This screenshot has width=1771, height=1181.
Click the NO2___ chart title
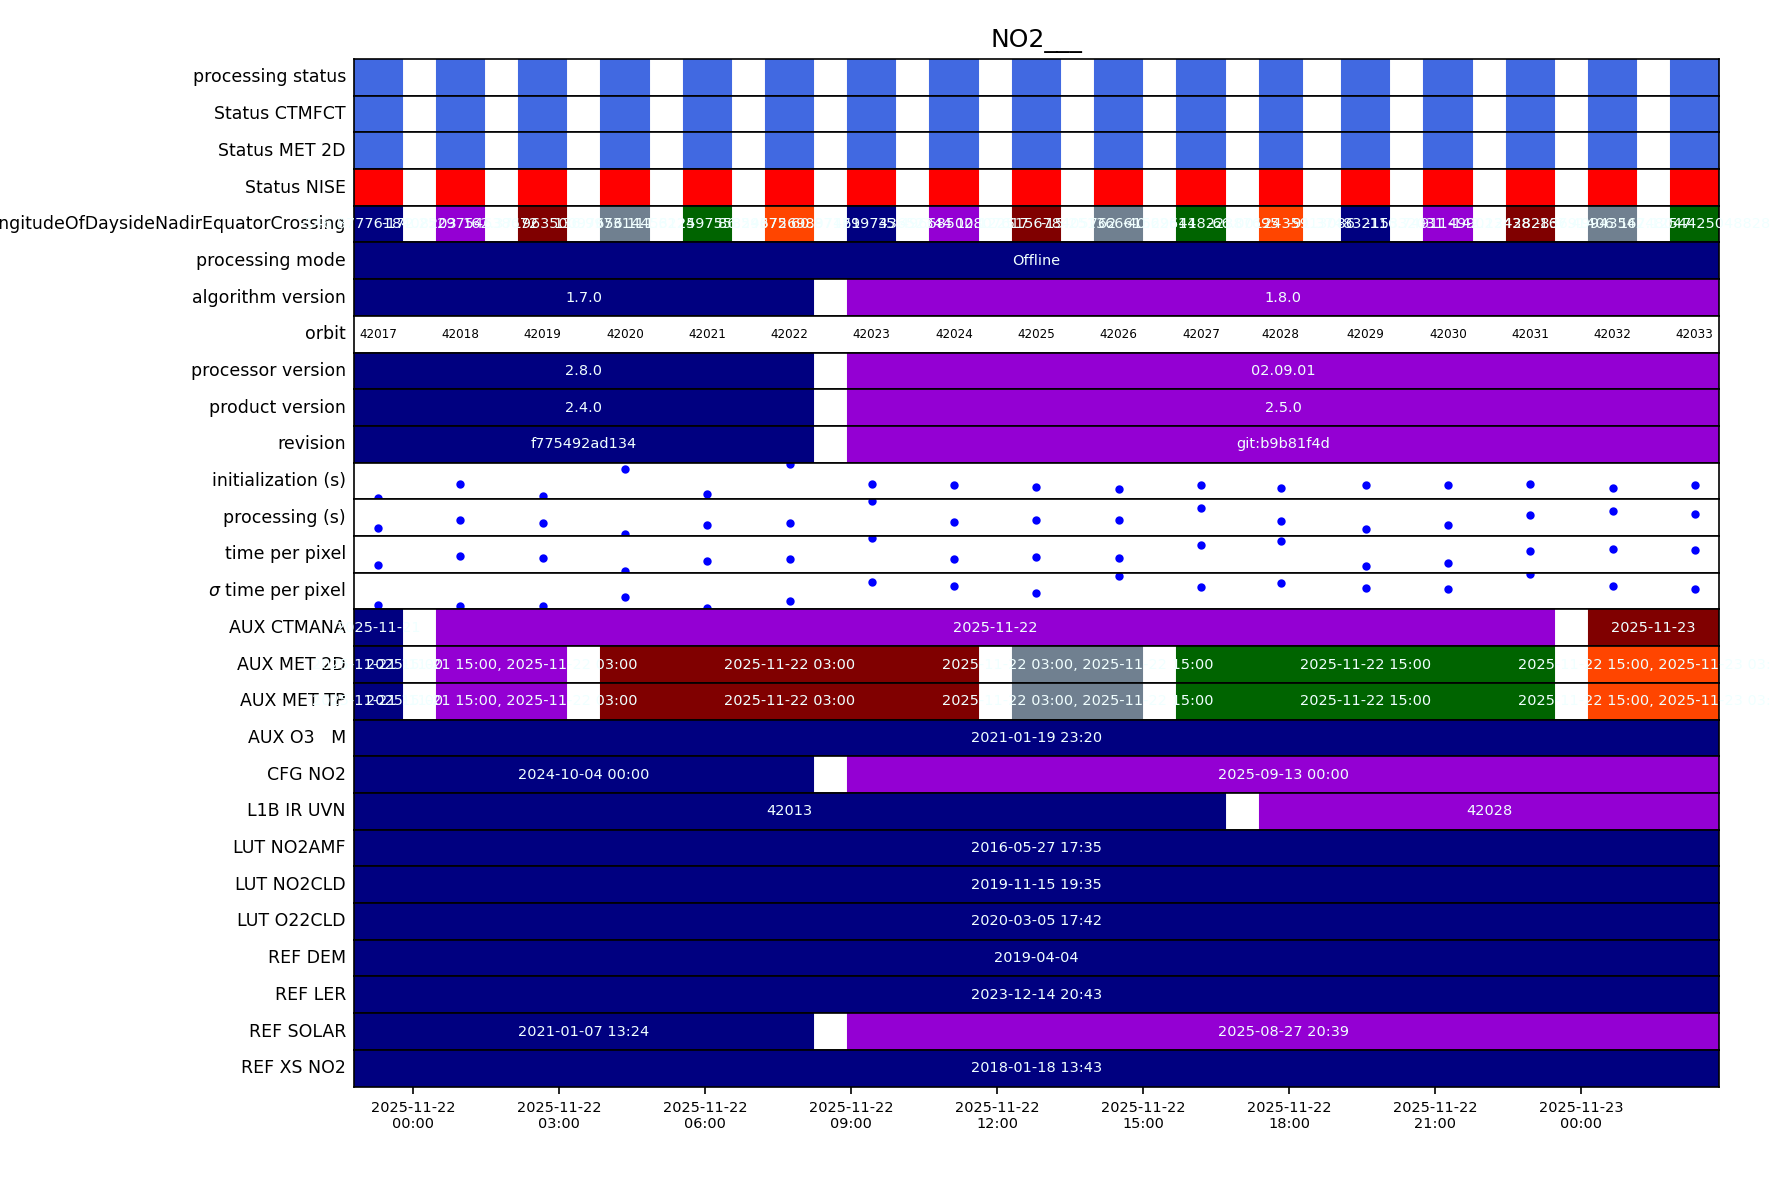click(x=1035, y=39)
